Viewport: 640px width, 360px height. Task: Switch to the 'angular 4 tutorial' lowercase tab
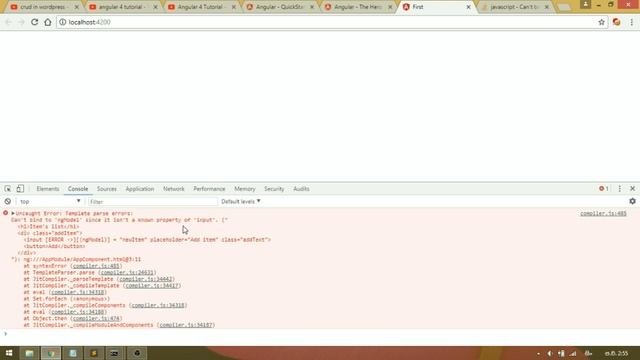click(121, 7)
